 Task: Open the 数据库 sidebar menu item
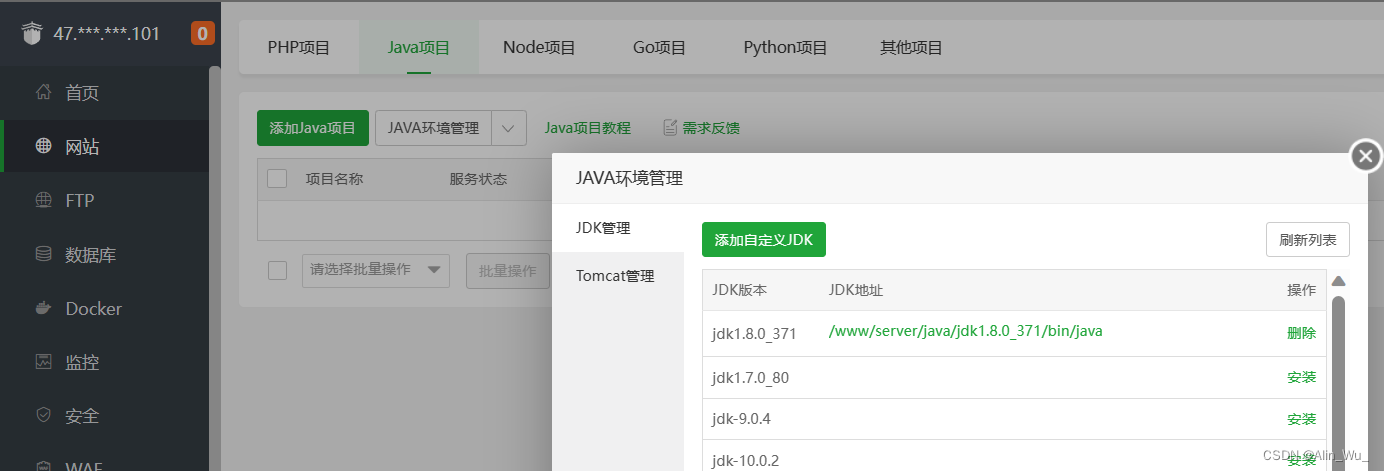[x=104, y=255]
